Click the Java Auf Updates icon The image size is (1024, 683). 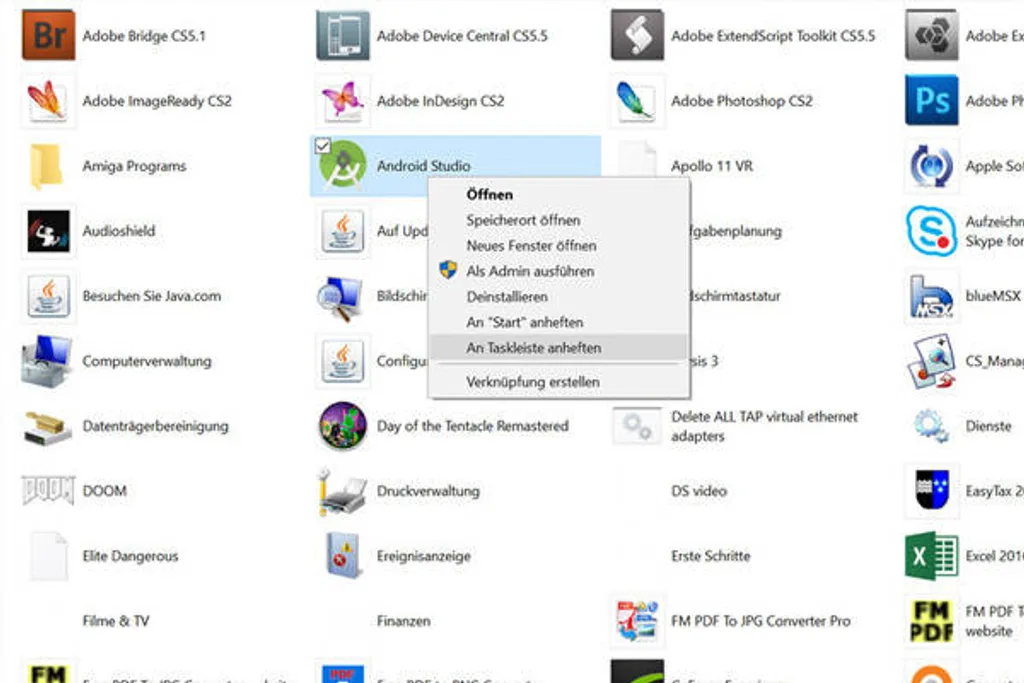point(343,231)
